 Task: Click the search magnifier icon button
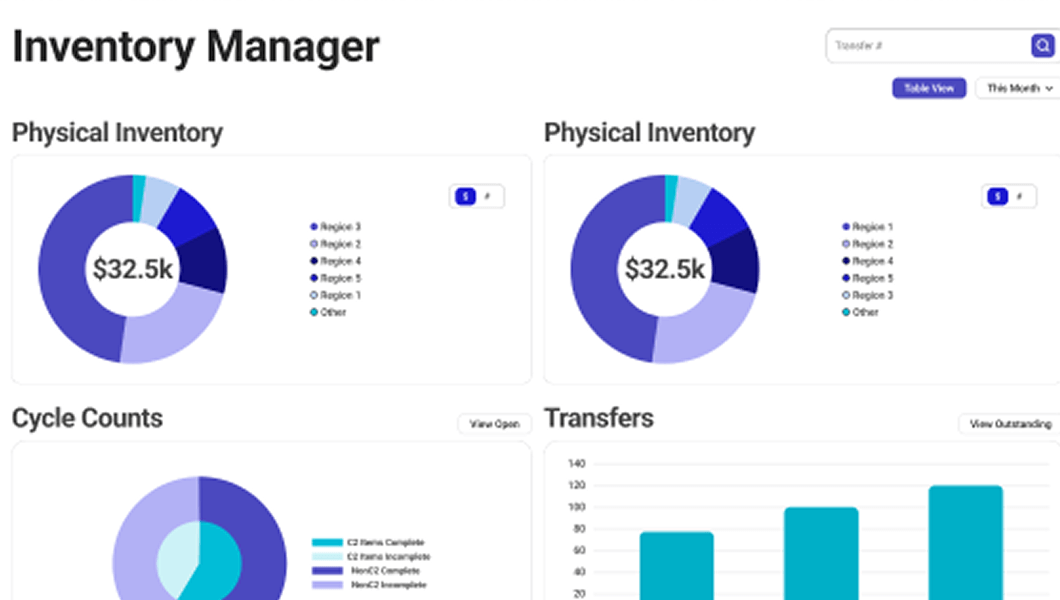tap(1042, 46)
